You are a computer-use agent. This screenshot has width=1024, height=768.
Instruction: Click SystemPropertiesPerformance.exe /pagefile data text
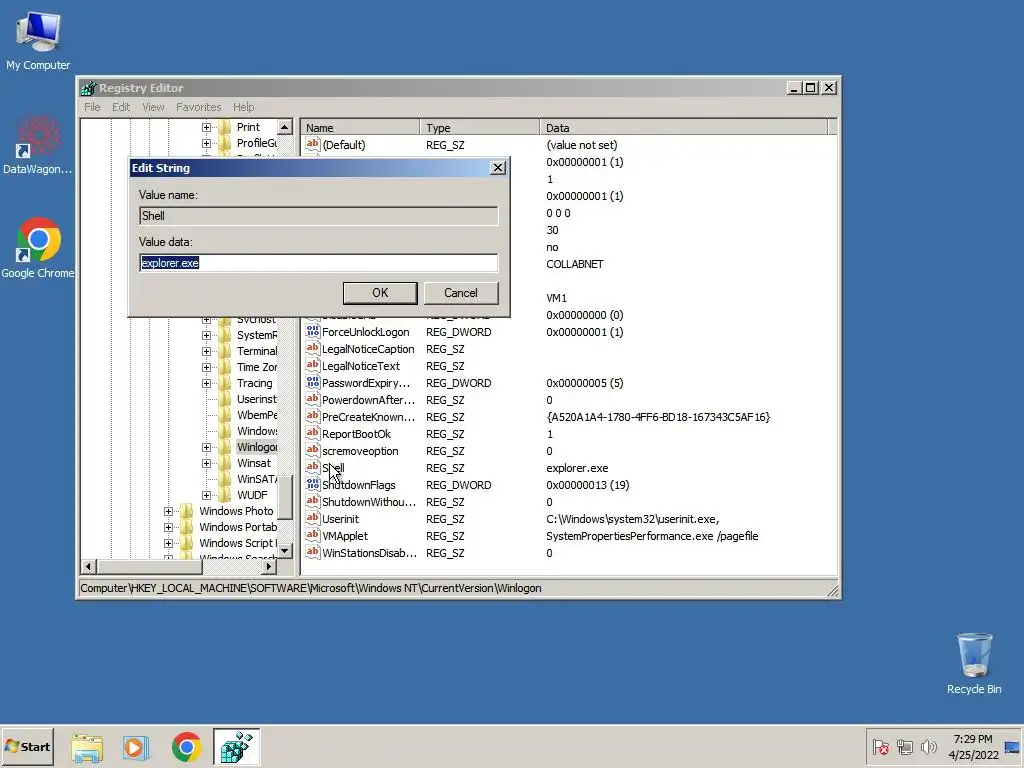pos(652,536)
